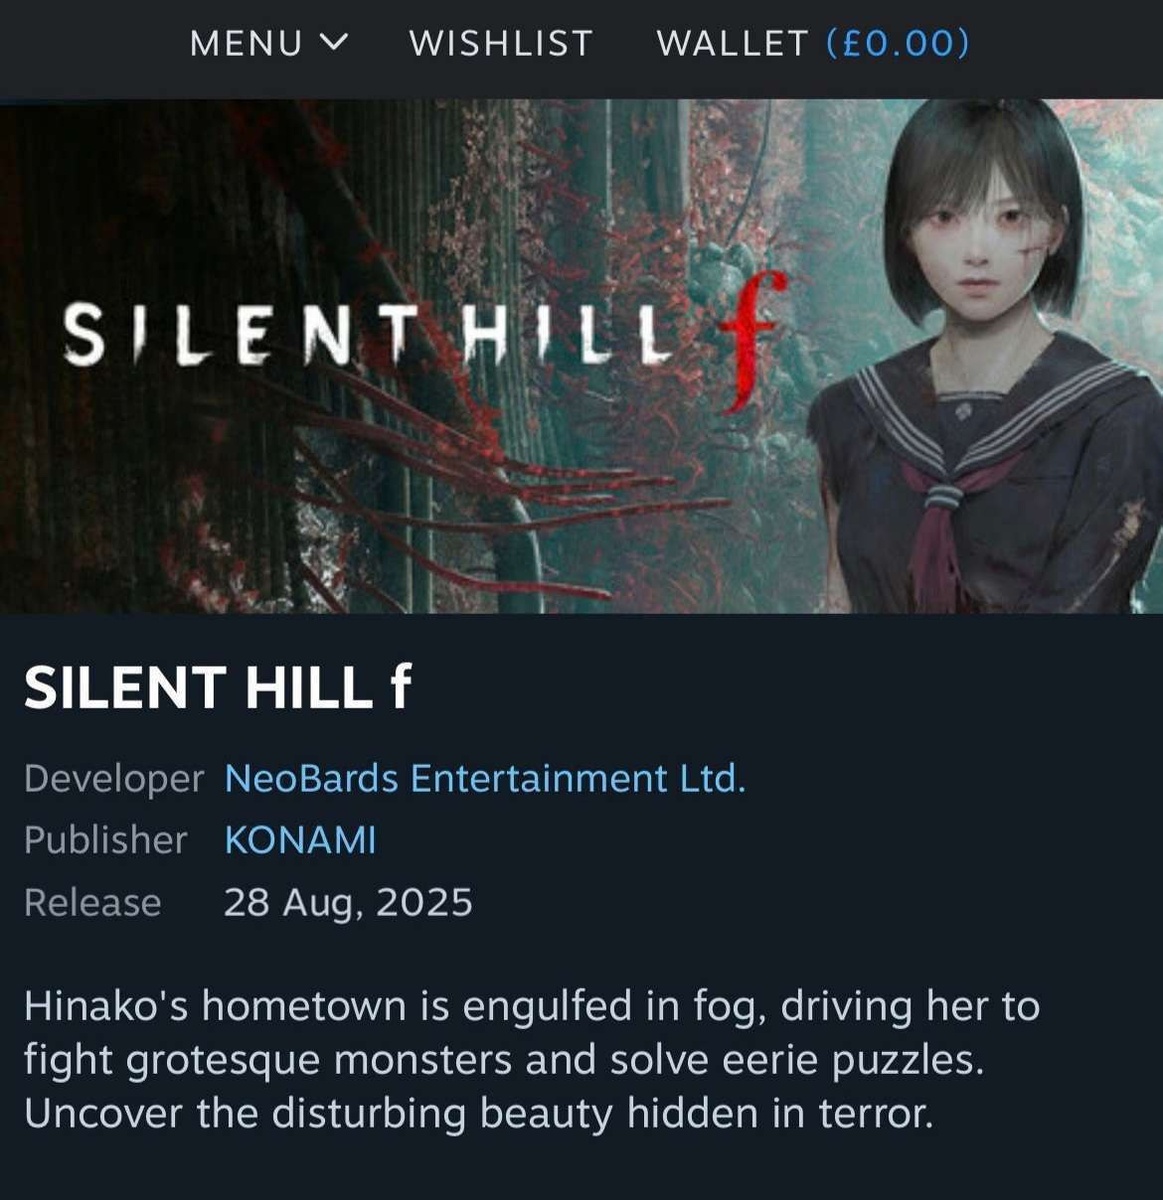Click the SILENT HILL f banner image

[581, 356]
